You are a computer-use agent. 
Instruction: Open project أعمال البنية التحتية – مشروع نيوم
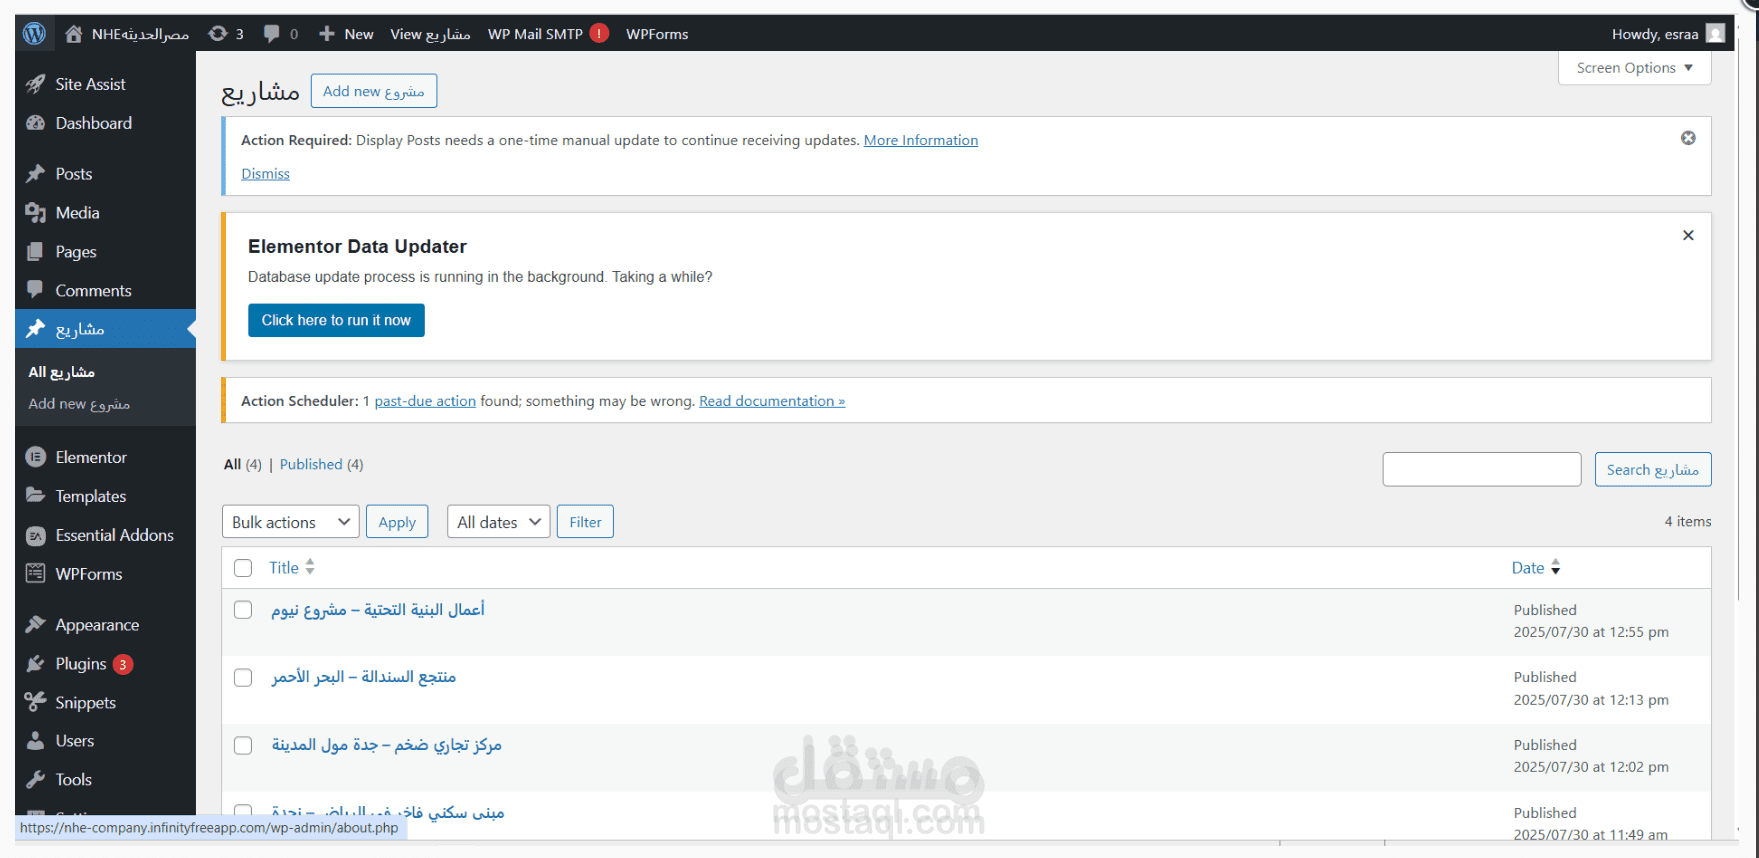(378, 609)
